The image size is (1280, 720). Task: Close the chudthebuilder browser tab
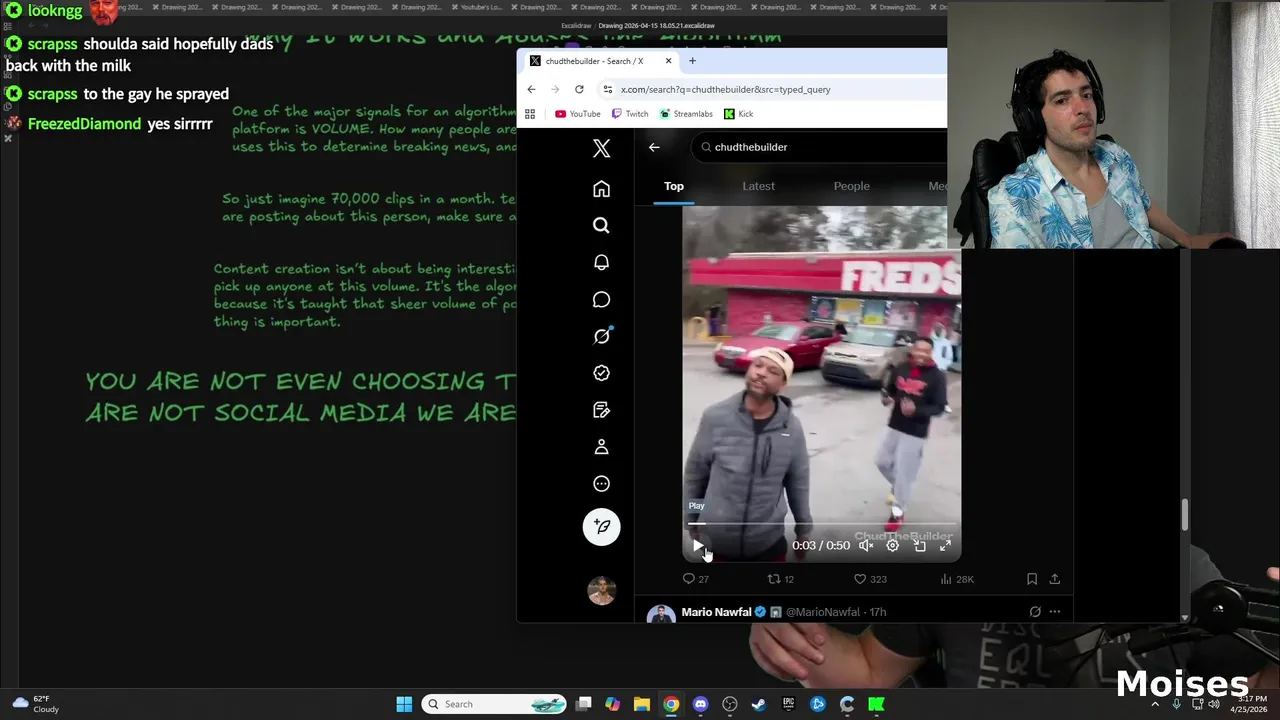(668, 61)
